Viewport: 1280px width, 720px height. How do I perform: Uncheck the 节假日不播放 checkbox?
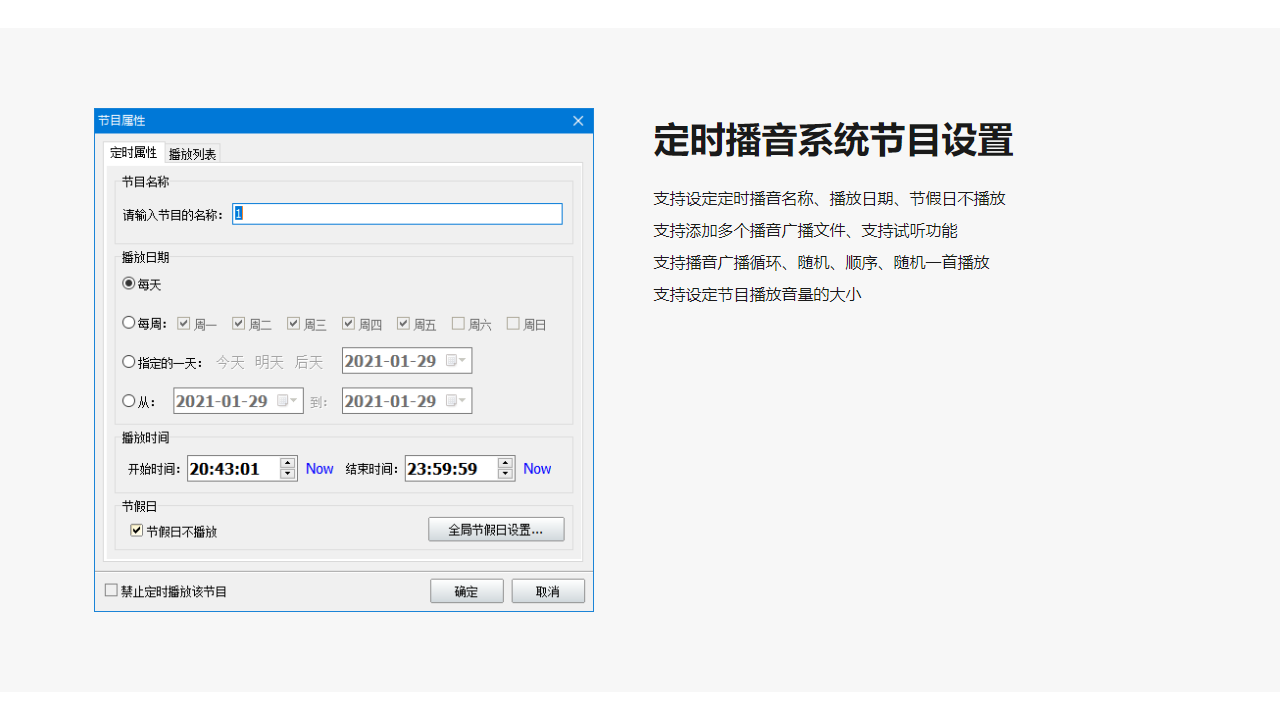[x=137, y=531]
